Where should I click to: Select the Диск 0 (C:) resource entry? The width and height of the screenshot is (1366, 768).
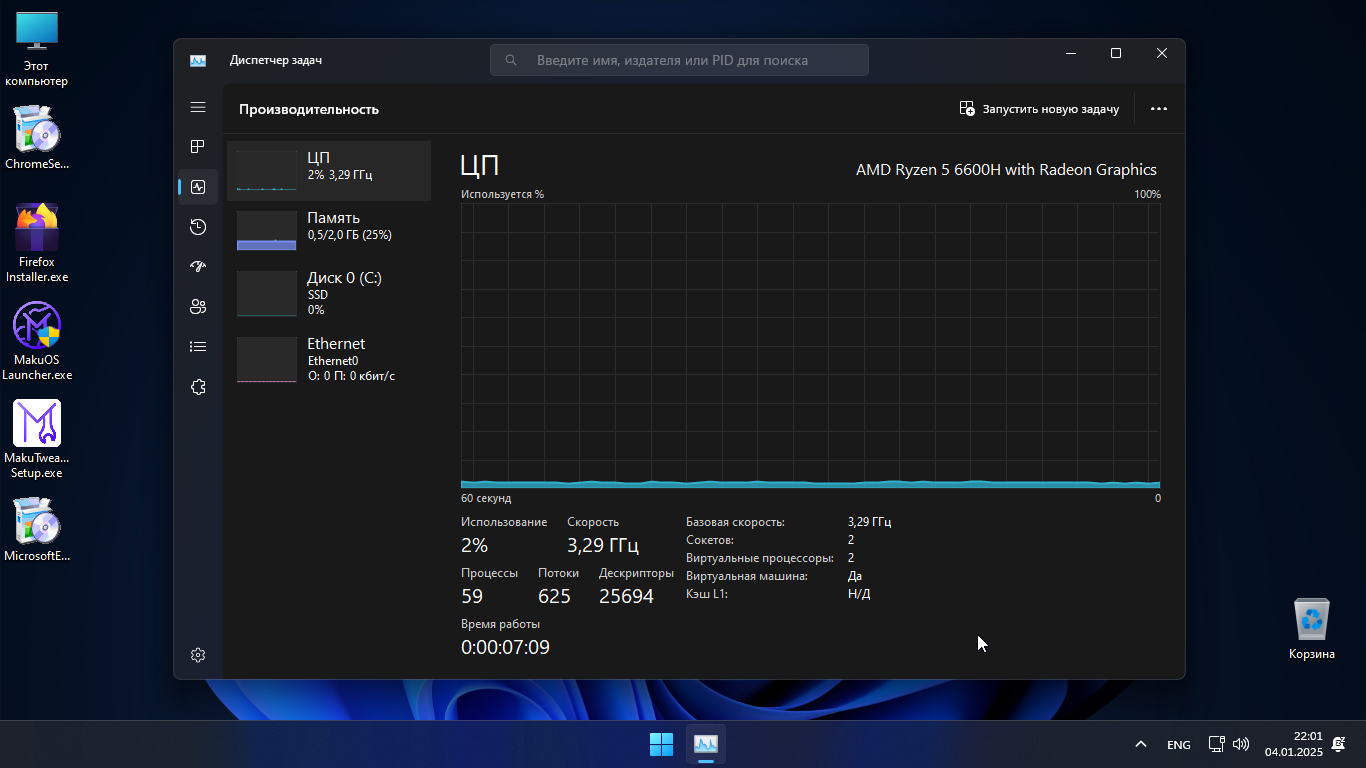click(329, 293)
